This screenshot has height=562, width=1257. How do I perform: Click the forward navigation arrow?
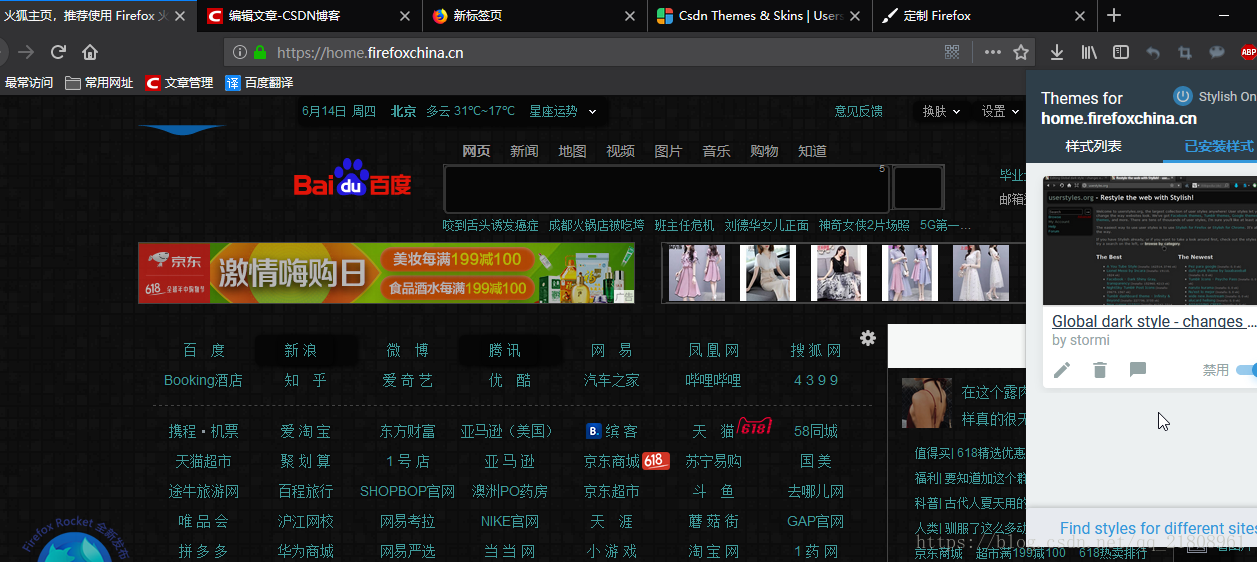26,52
